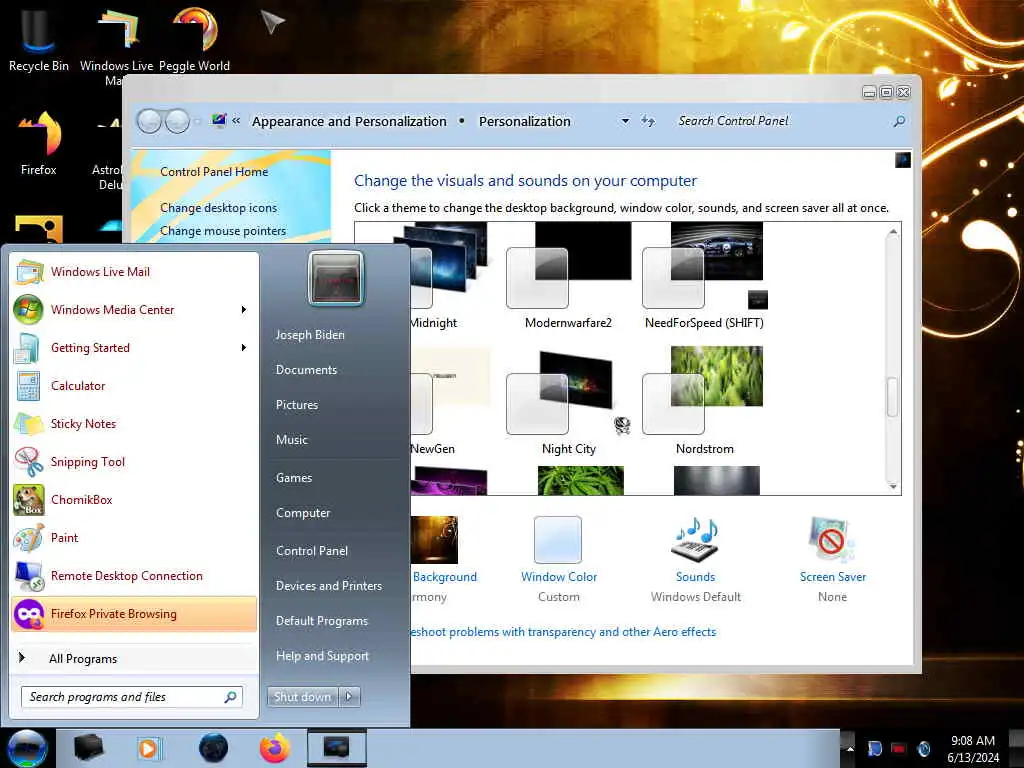The width and height of the screenshot is (1024, 768).
Task: Click the address bar double chevron
Action: [x=236, y=121]
